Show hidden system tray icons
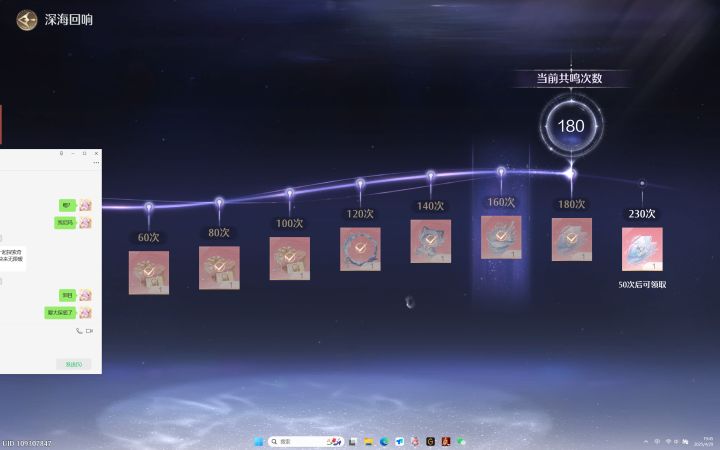 coord(646,442)
